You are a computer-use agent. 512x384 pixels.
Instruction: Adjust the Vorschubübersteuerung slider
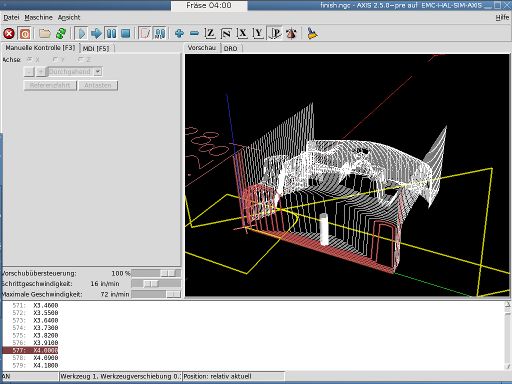point(156,273)
